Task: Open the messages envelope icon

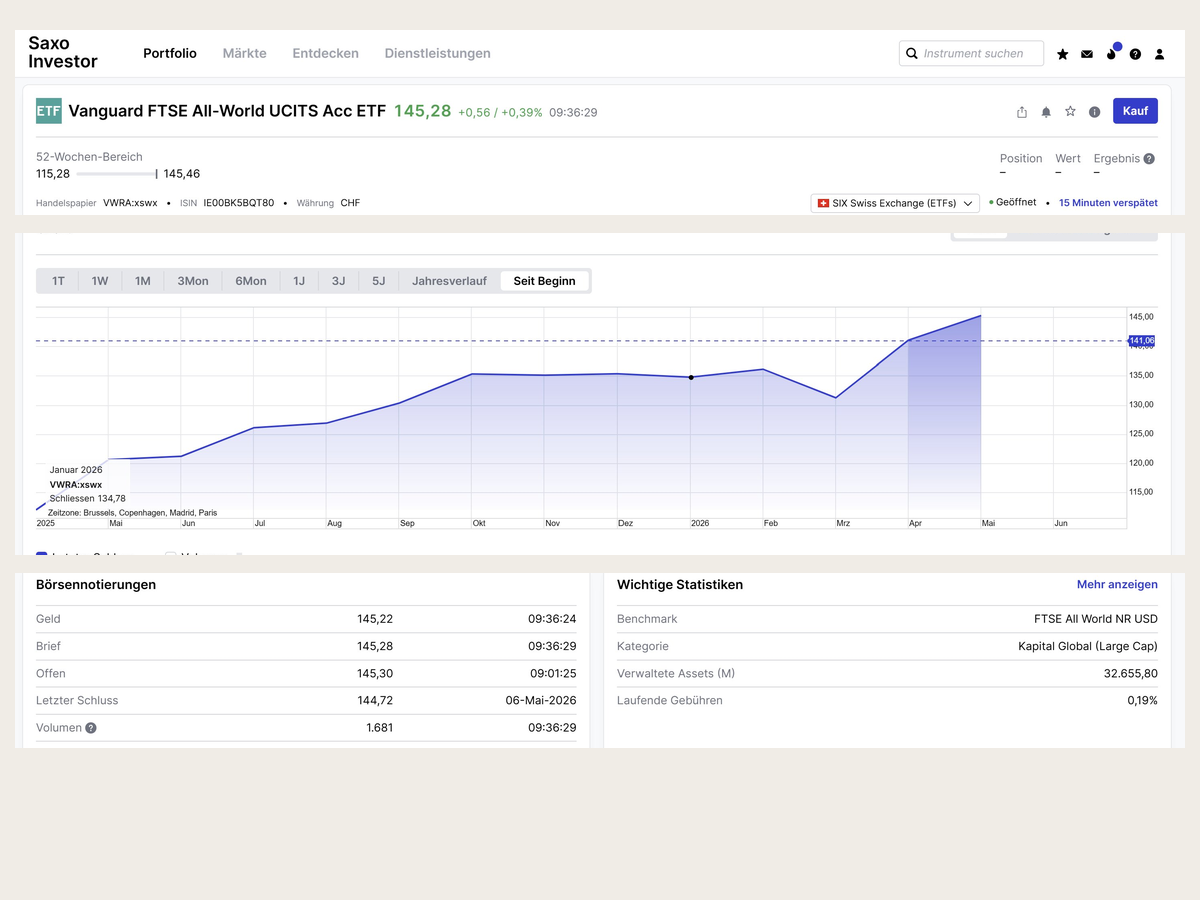Action: pos(1087,54)
